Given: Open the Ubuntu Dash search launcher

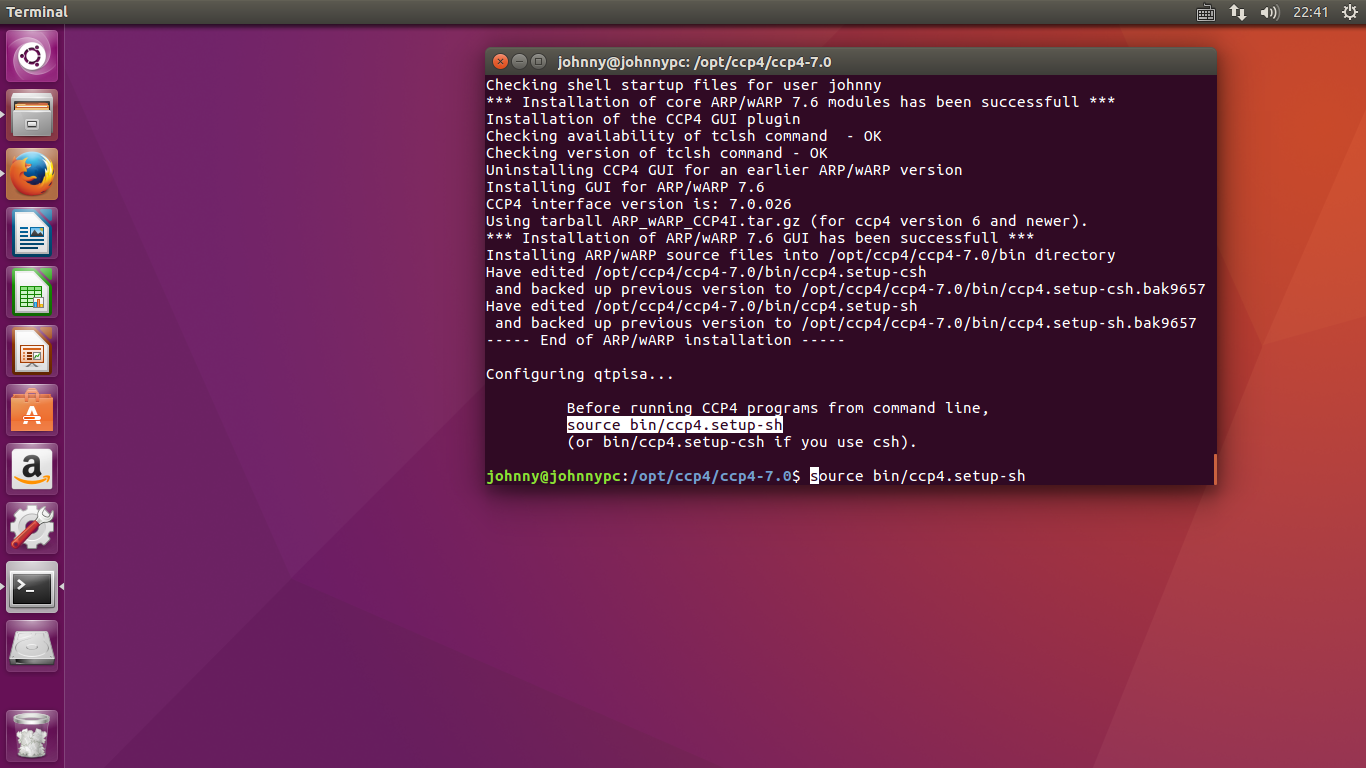Looking at the screenshot, I should [x=32, y=56].
